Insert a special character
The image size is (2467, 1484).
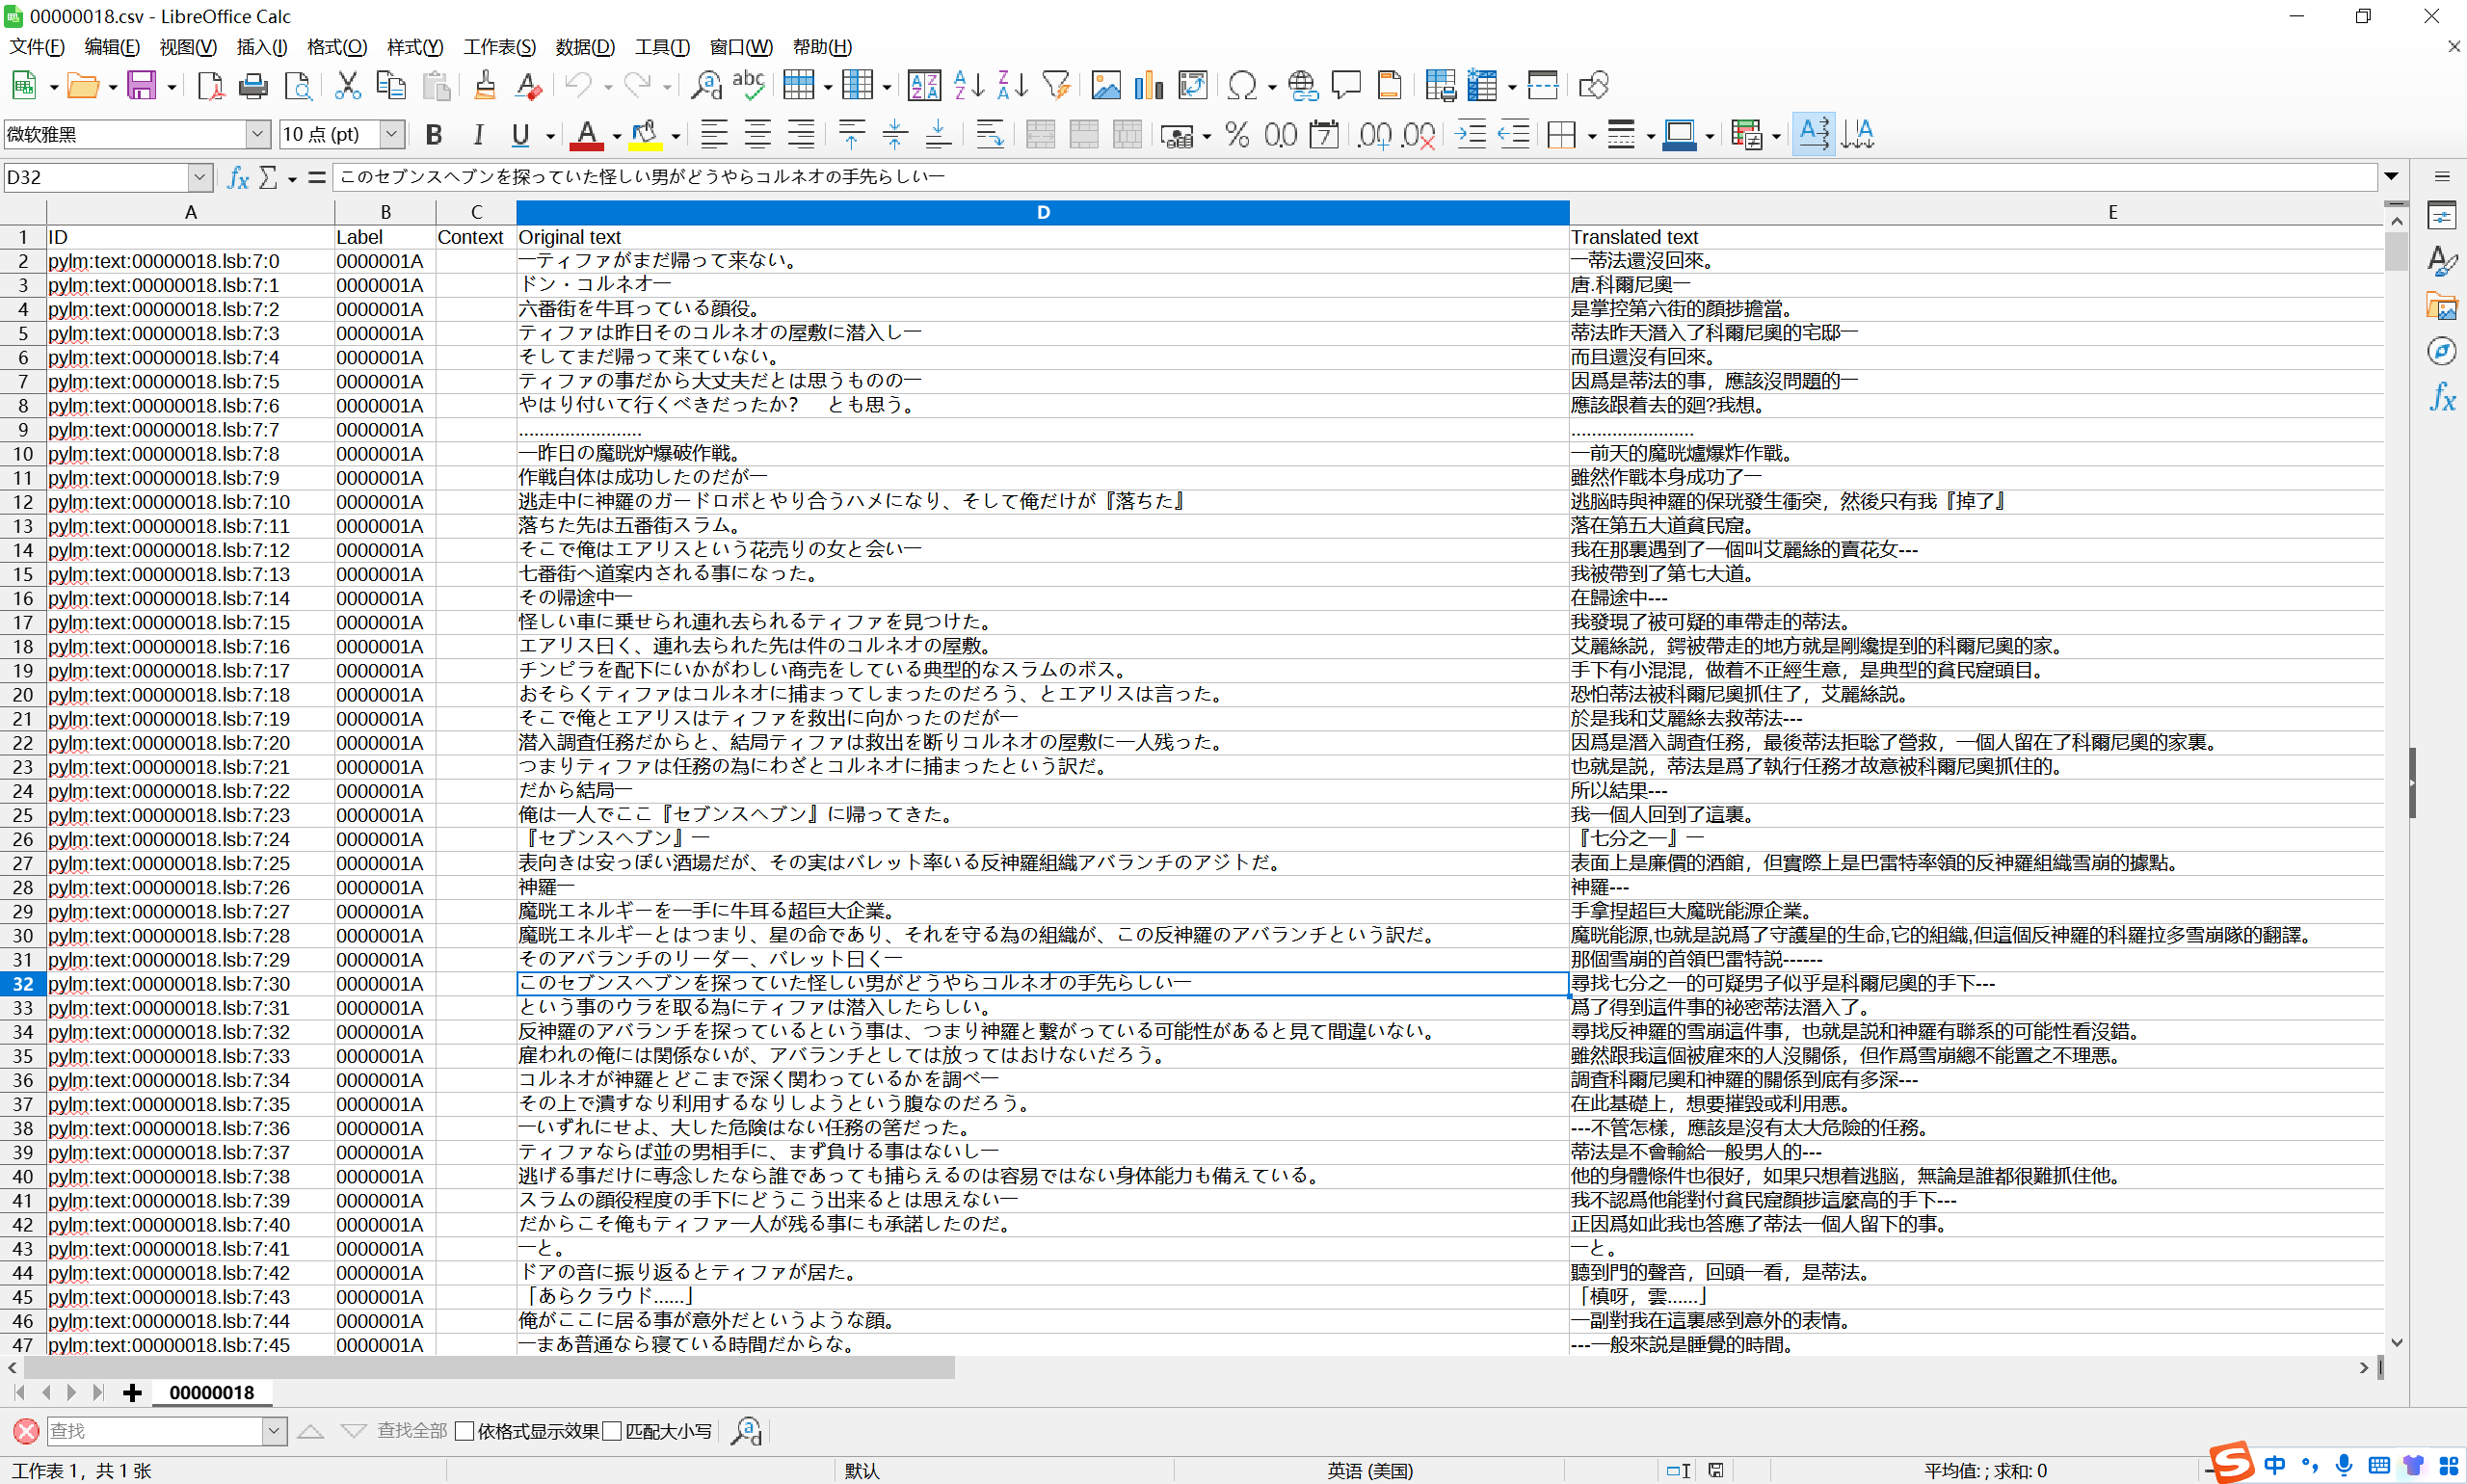point(1243,85)
